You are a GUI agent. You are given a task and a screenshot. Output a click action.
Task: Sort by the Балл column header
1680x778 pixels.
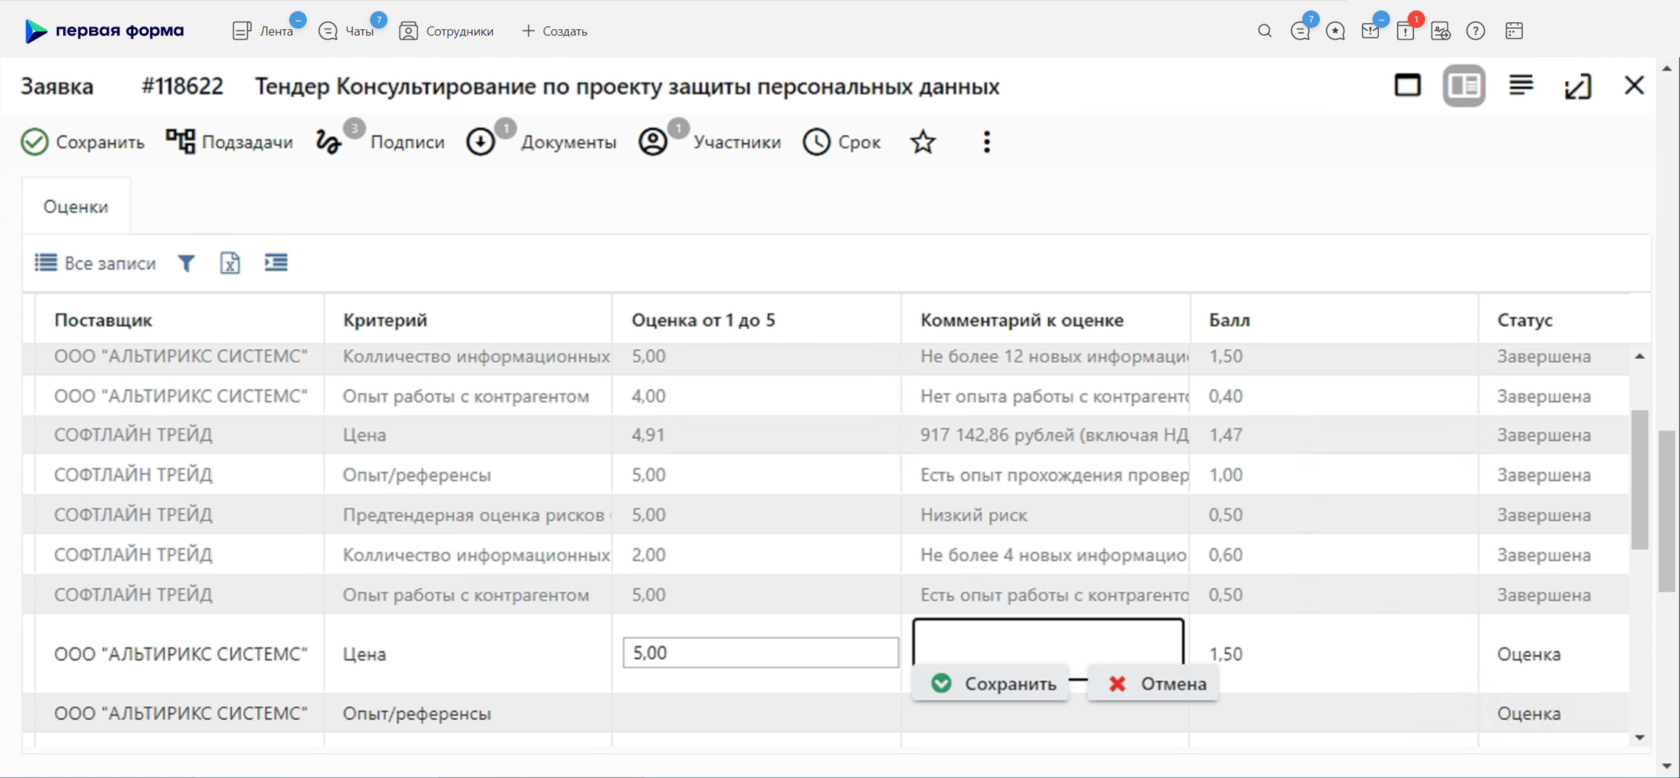point(1229,320)
